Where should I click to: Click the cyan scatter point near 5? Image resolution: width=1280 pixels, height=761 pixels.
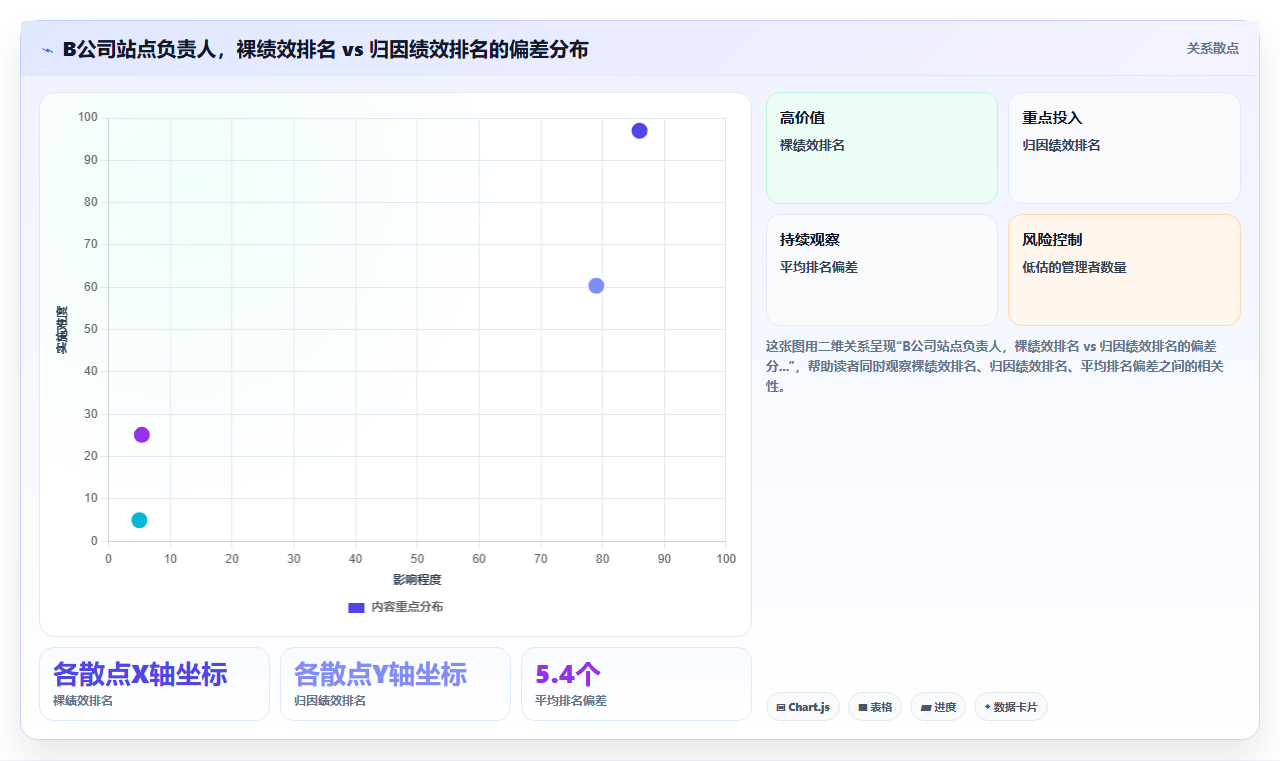[x=139, y=520]
